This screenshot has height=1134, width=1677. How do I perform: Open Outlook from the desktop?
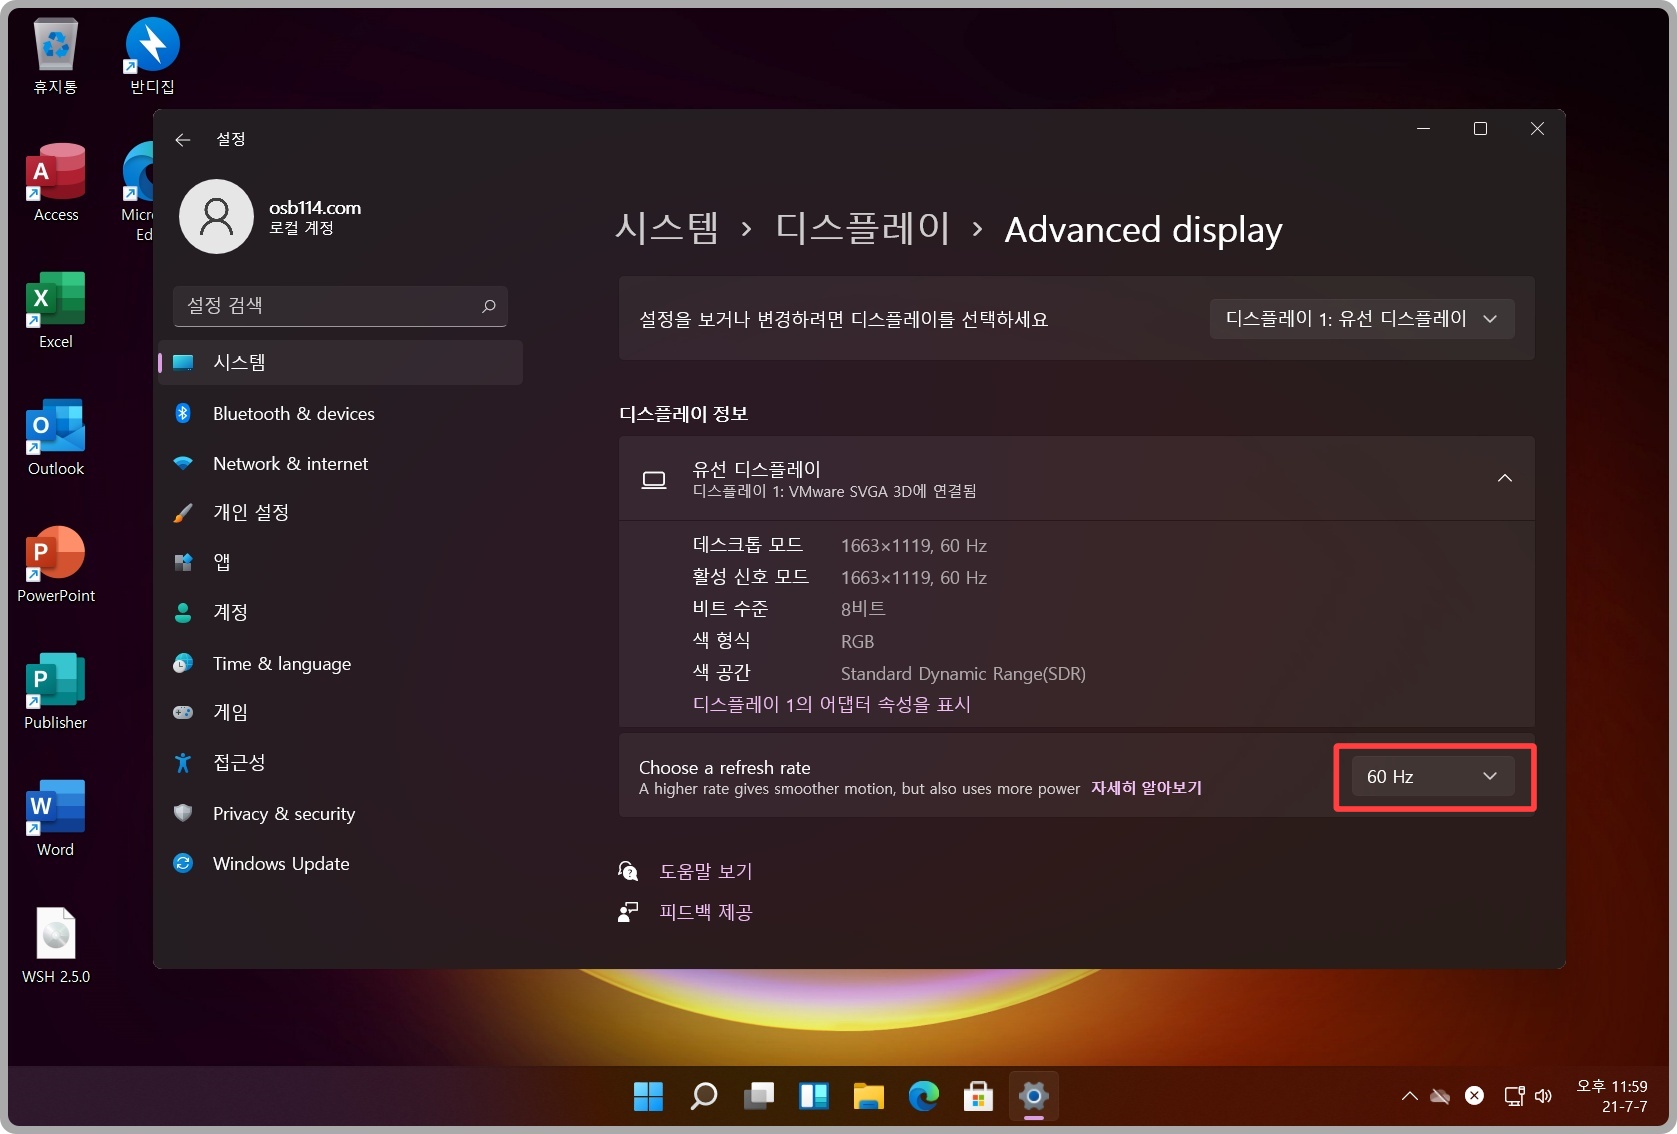[55, 437]
